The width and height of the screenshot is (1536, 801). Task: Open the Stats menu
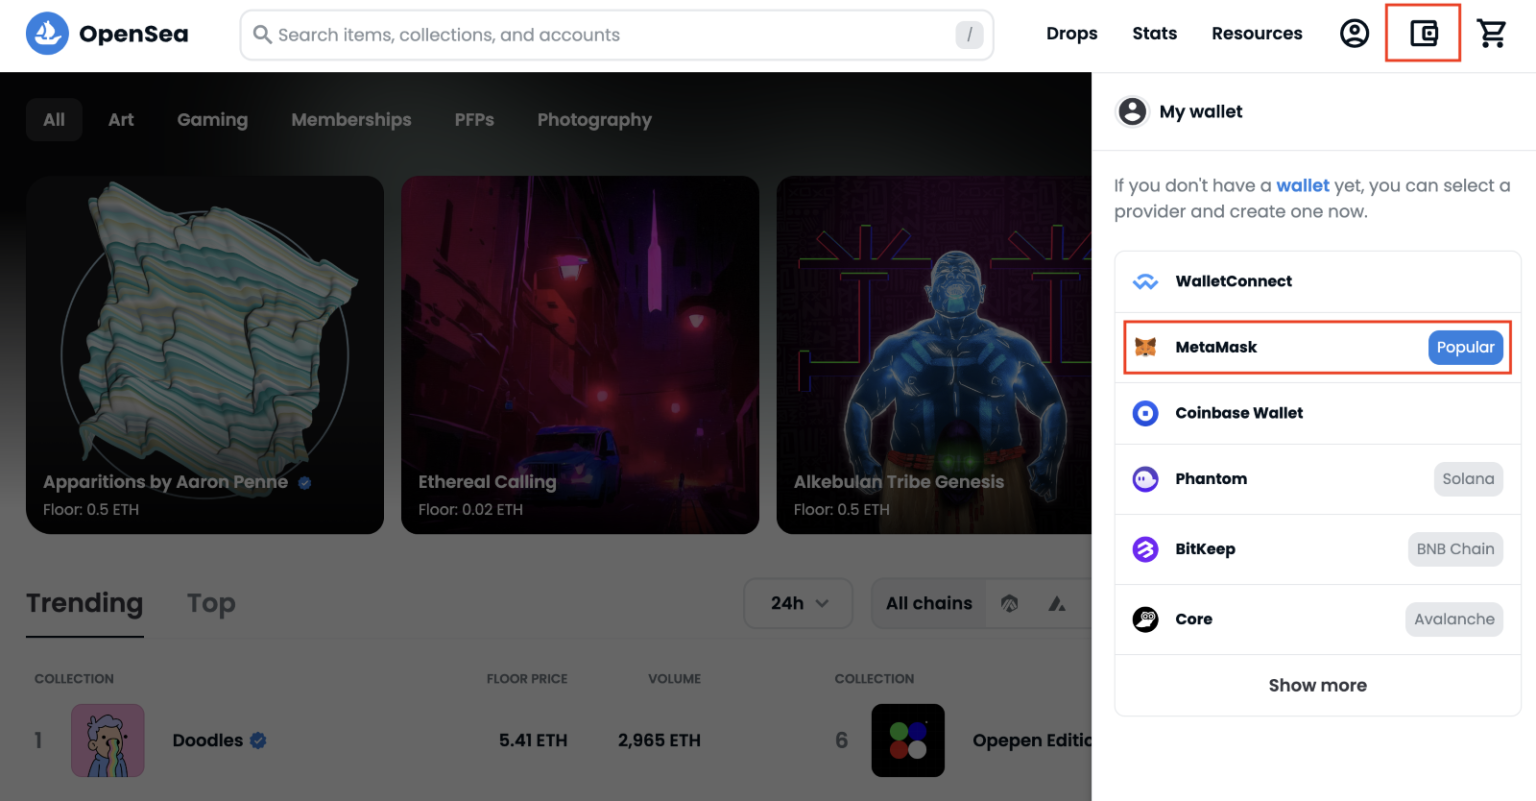1154,33
